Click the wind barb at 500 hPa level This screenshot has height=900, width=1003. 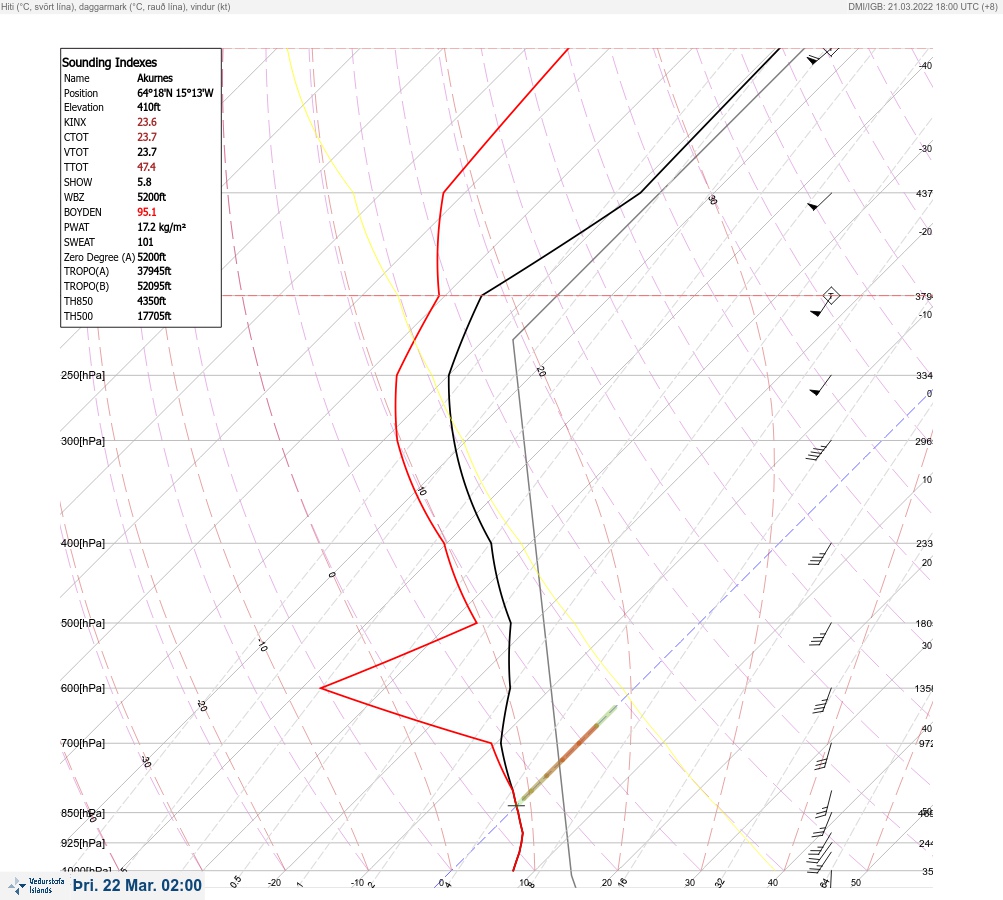pos(820,634)
